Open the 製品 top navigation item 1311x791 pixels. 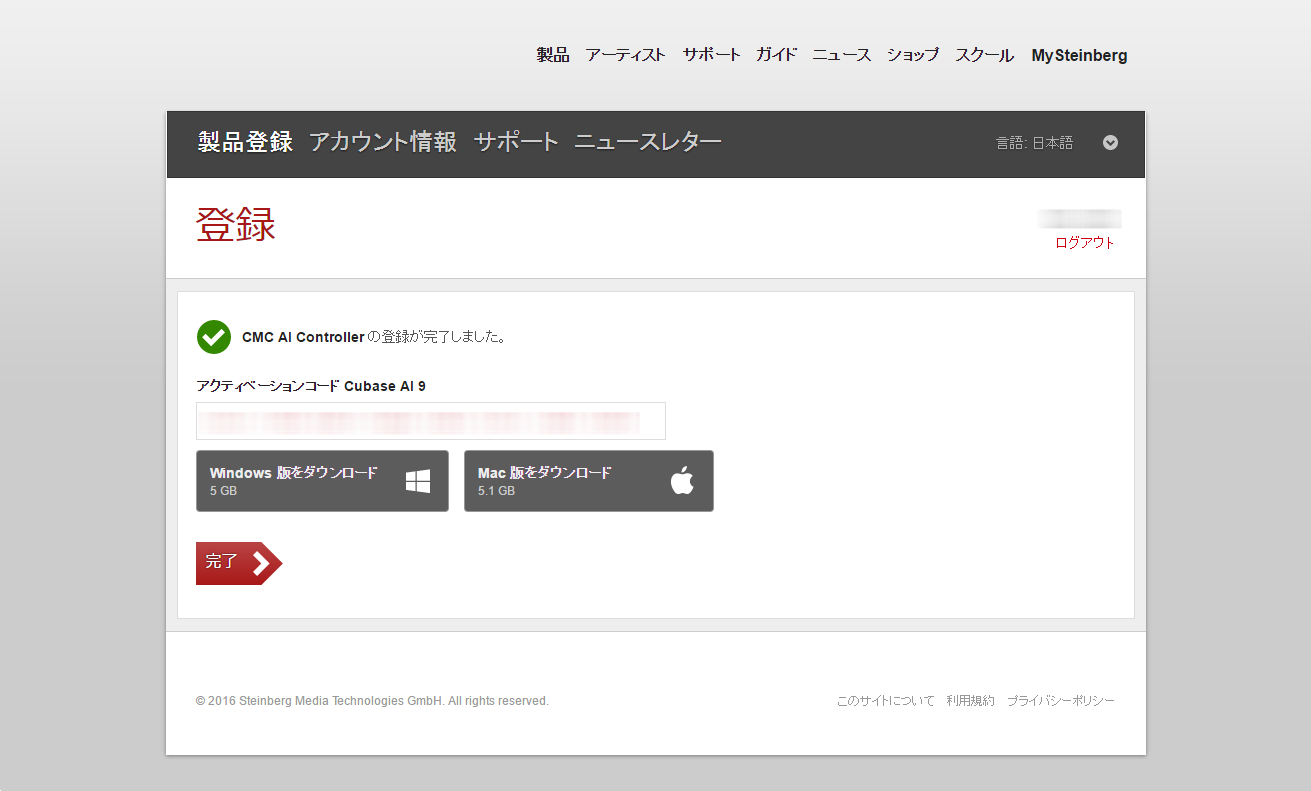pos(553,56)
